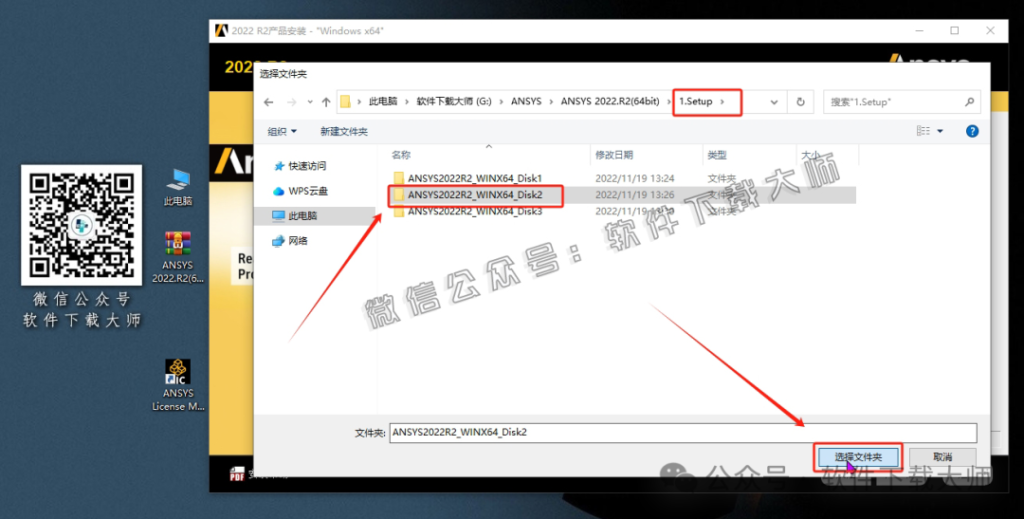Image resolution: width=1024 pixels, height=519 pixels.
Task: Select 此电脑 in the address path
Action: pos(383,101)
